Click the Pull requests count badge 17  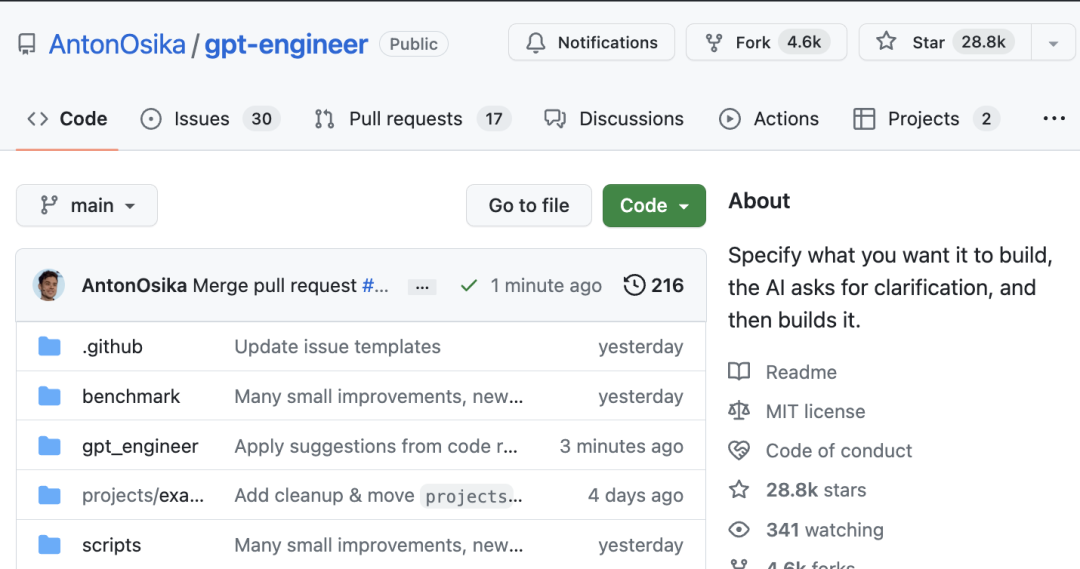tap(494, 118)
